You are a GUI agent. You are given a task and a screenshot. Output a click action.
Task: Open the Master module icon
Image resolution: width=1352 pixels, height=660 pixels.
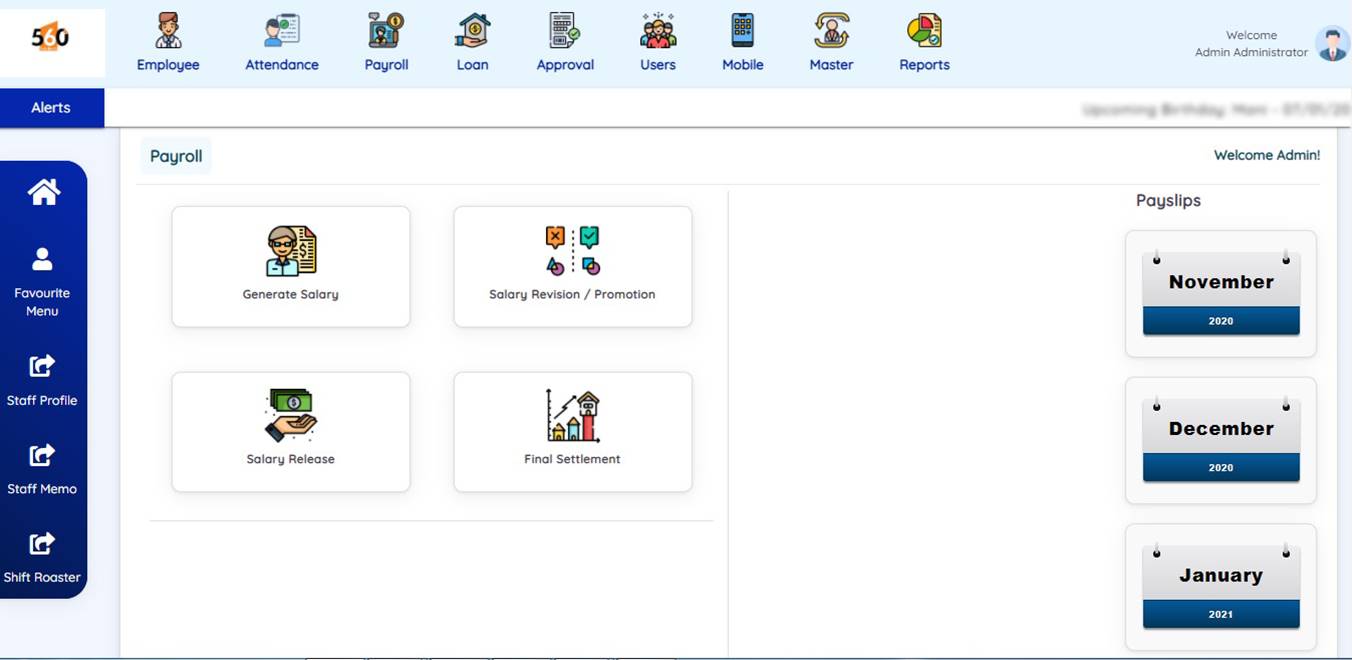pyautogui.click(x=831, y=32)
